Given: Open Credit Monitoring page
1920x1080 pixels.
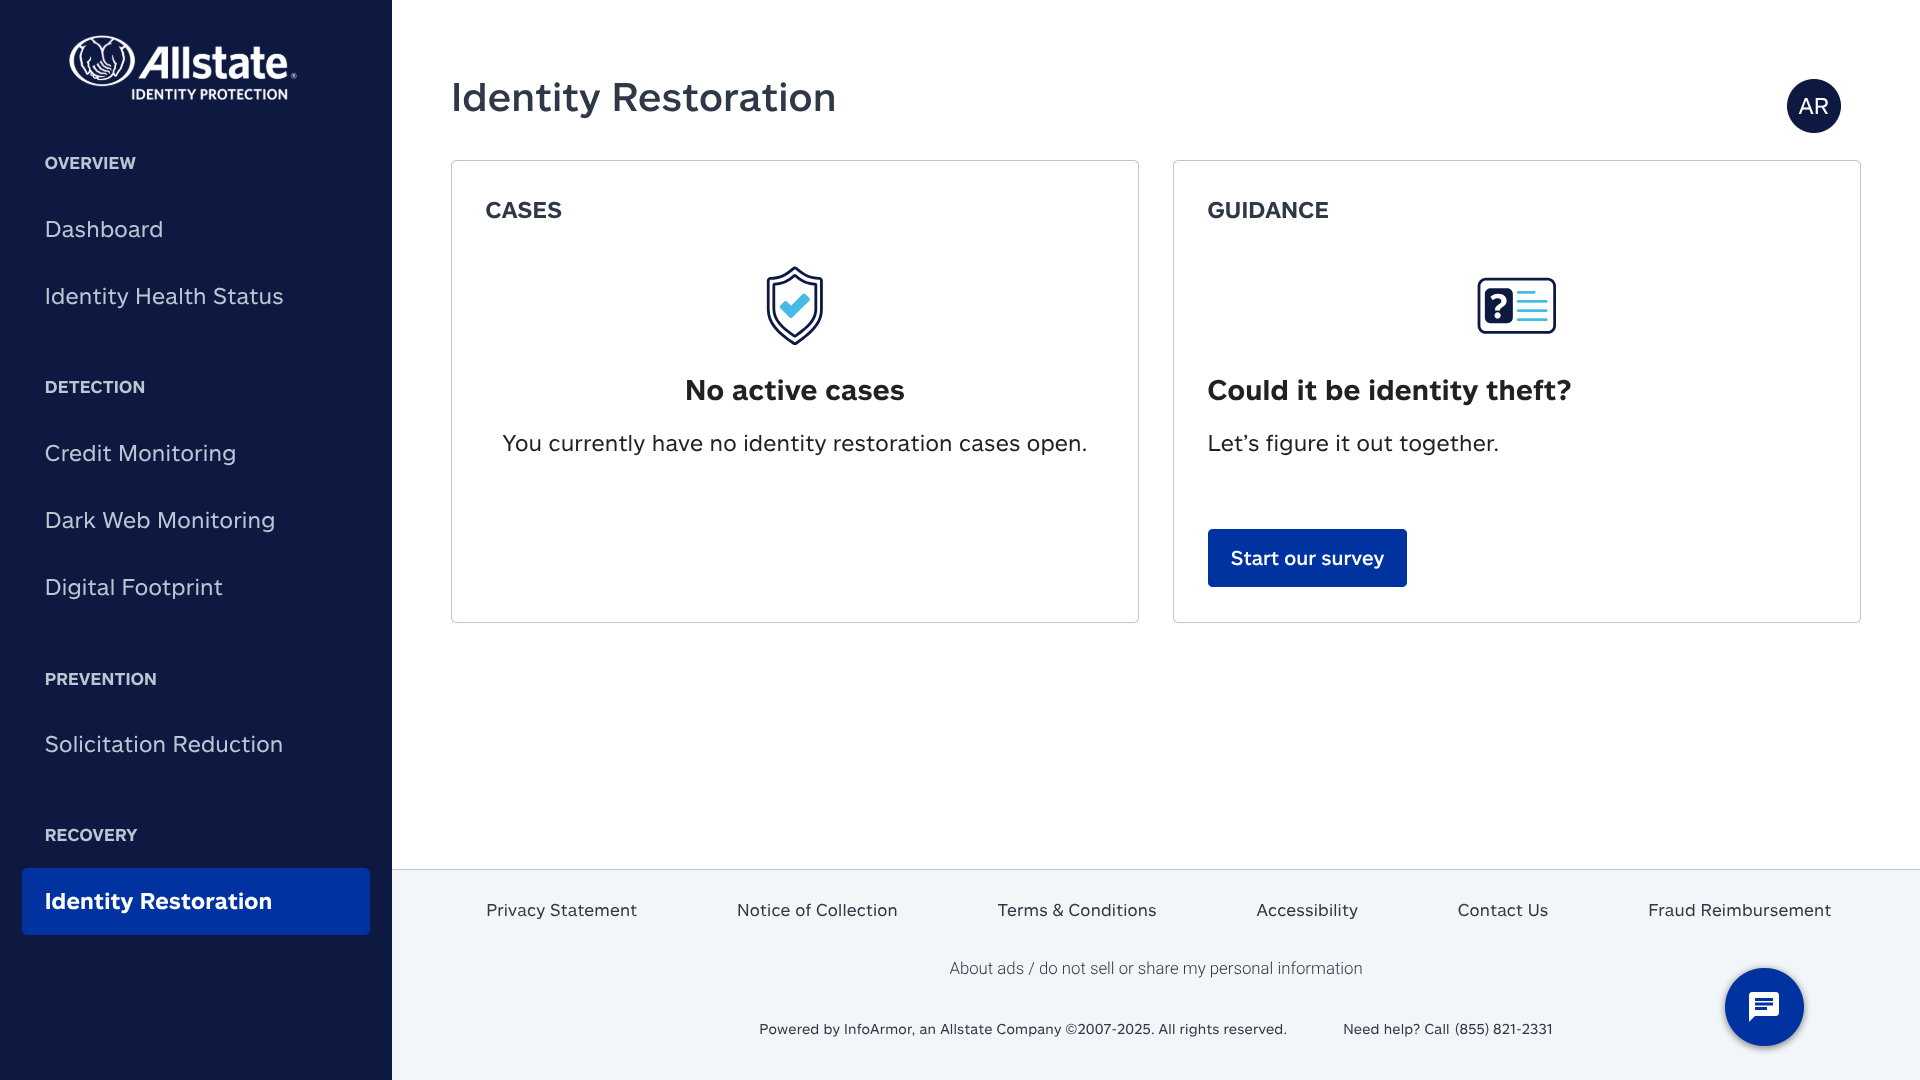Looking at the screenshot, I should 140,453.
